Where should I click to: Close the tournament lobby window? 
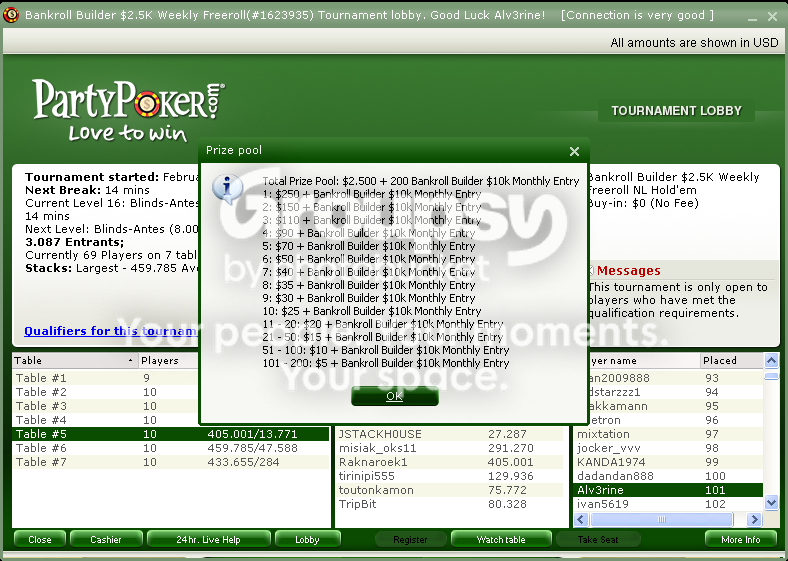point(772,17)
